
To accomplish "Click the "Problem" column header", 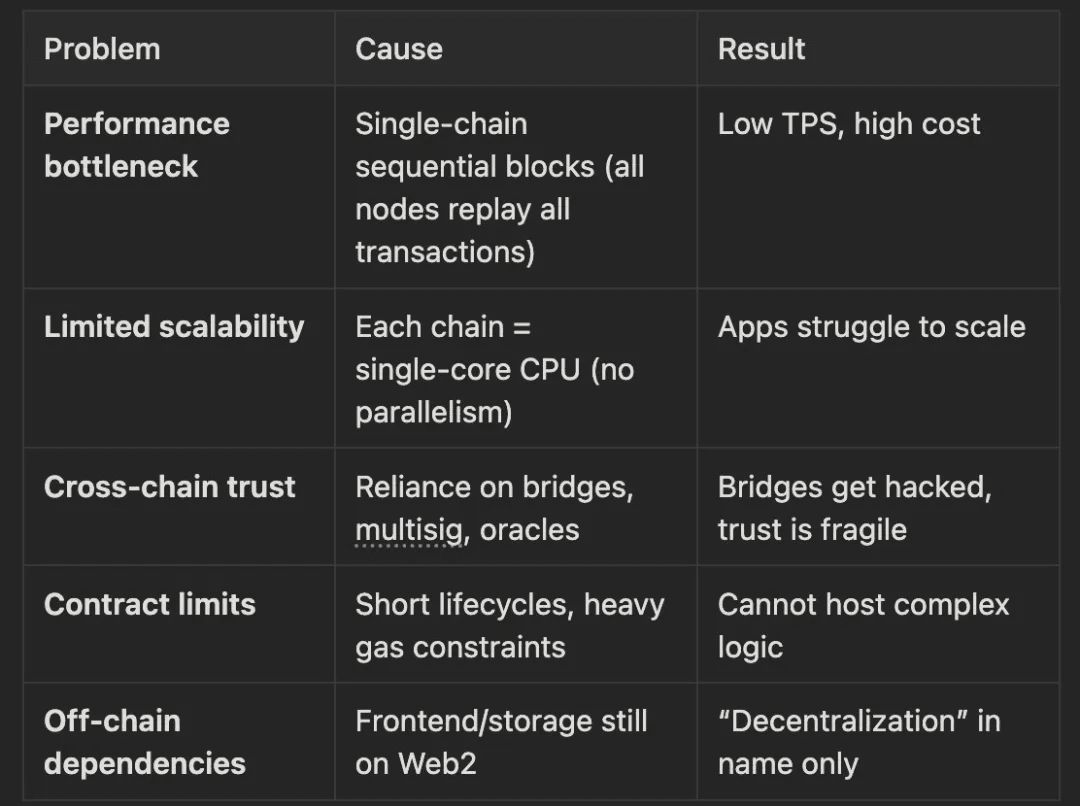I will 102,49.
